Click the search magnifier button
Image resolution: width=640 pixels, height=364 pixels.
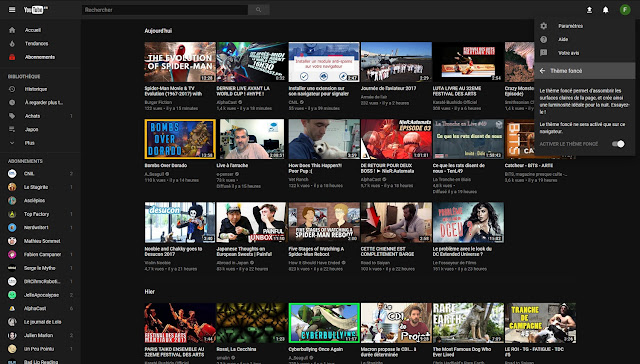point(258,9)
